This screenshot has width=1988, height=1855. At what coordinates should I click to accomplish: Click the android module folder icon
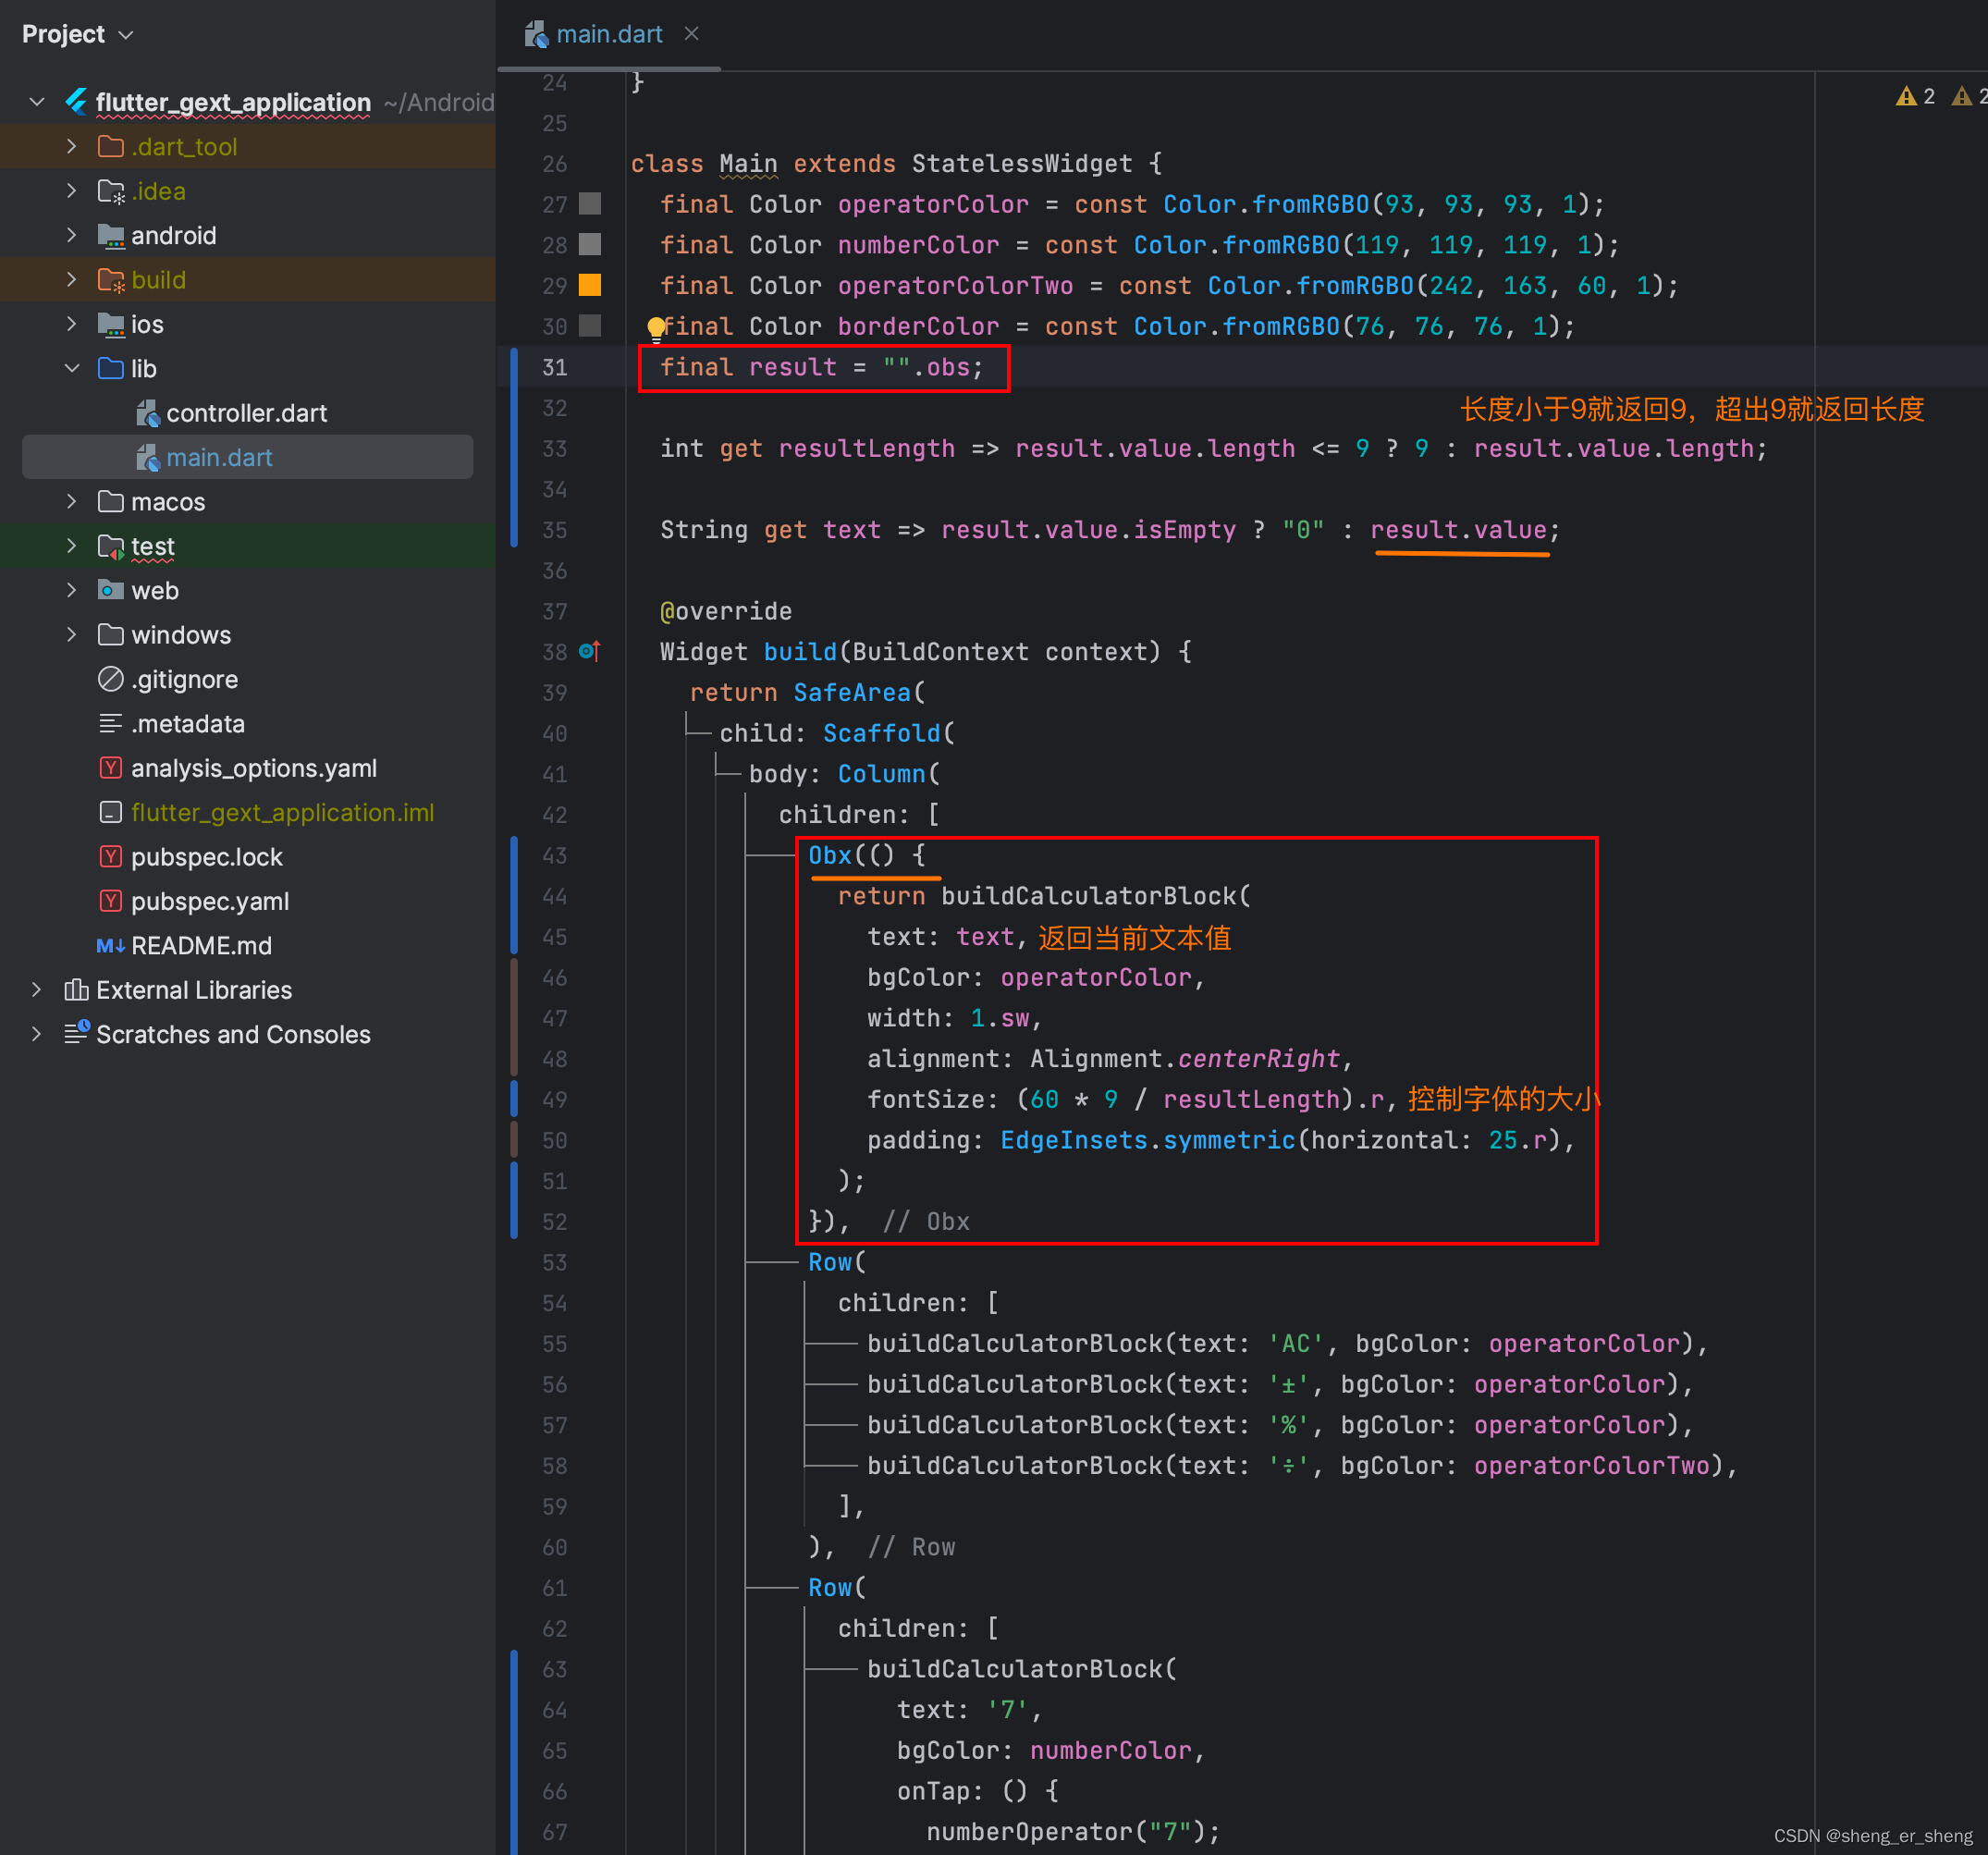click(111, 236)
